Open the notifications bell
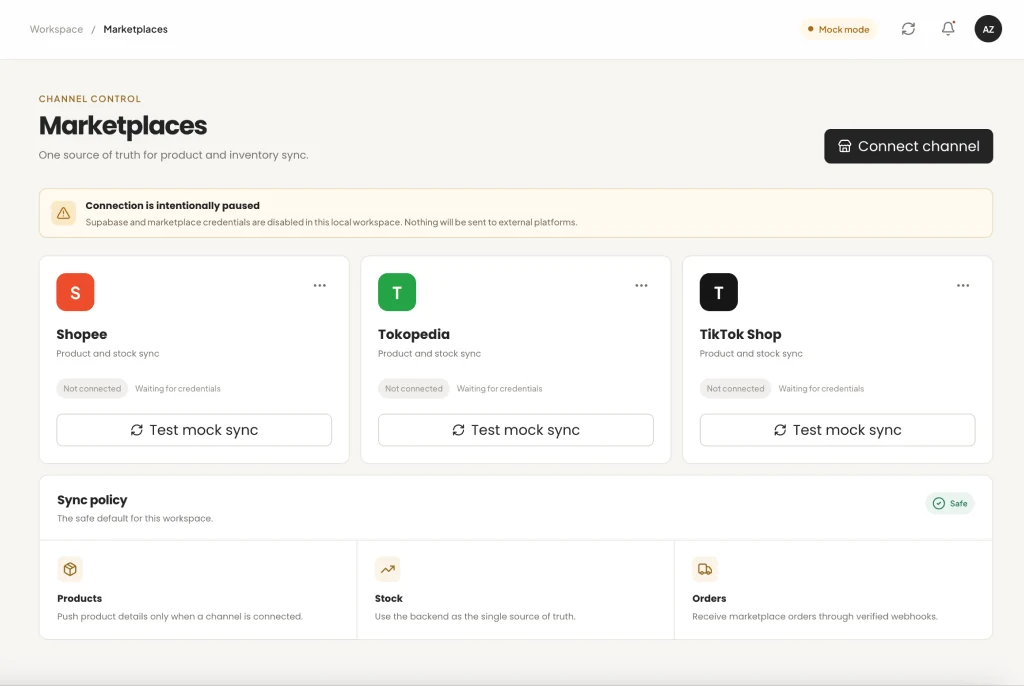Viewport: 1024px width, 686px height. click(948, 29)
